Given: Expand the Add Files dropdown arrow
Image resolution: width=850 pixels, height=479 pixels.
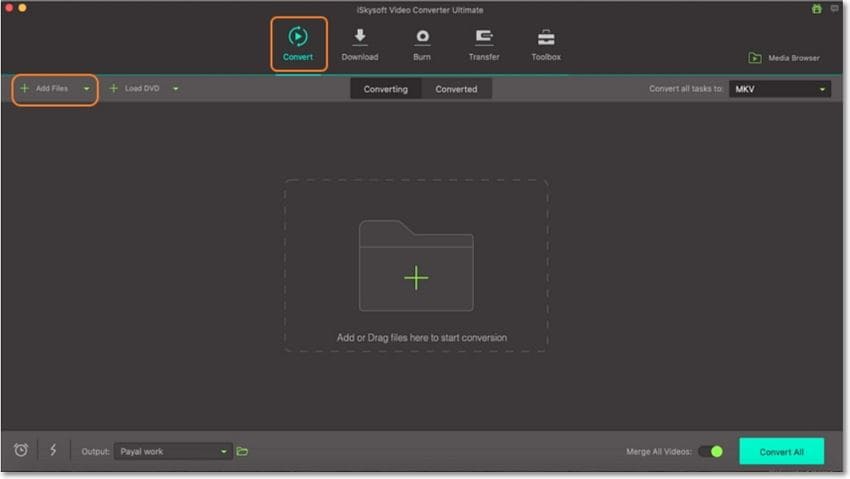Looking at the screenshot, I should pos(86,89).
